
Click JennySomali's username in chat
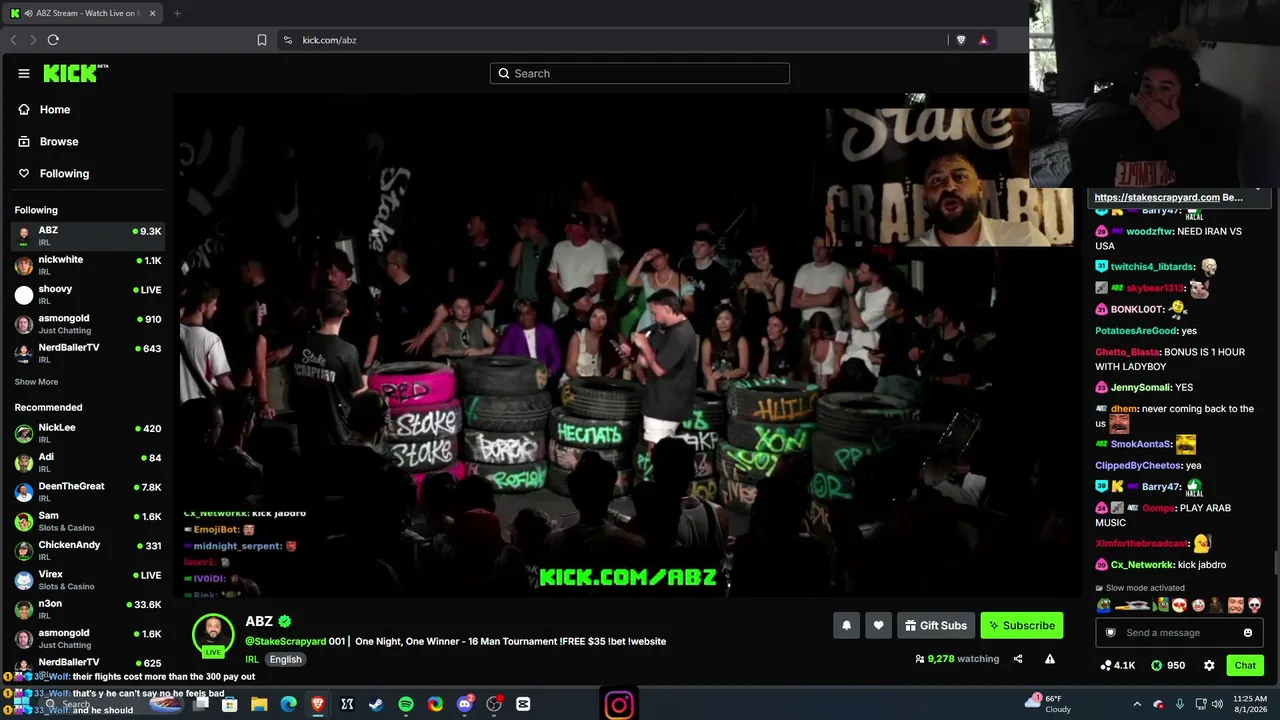pyautogui.click(x=1138, y=387)
